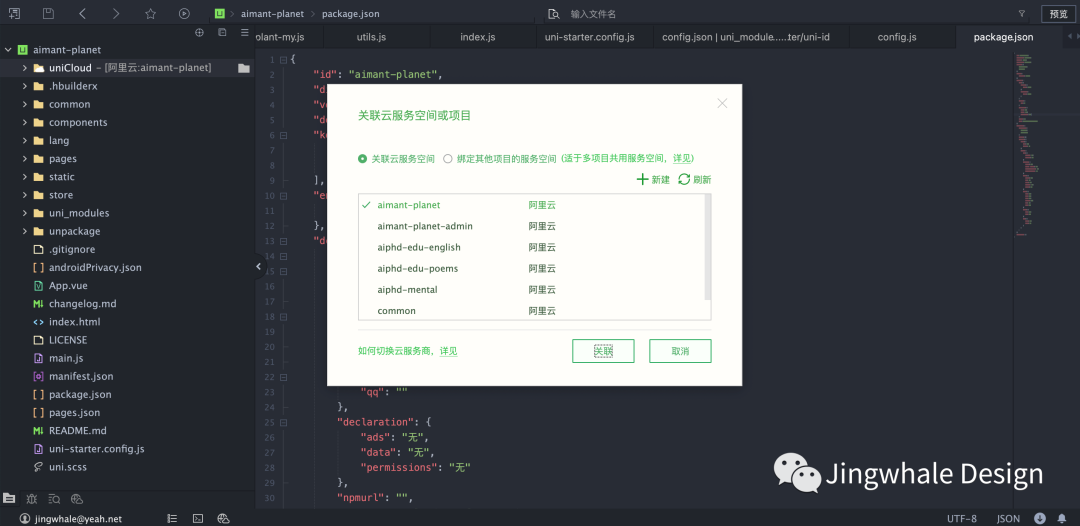Expand the pages folder
The width and height of the screenshot is (1080, 526).
25,158
